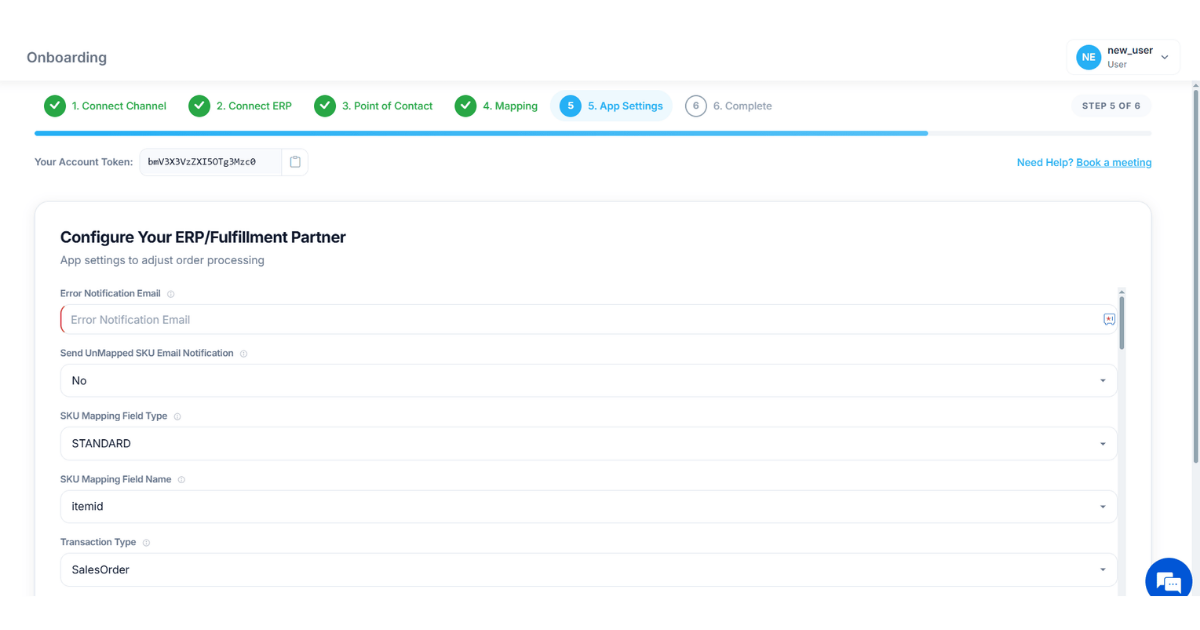Click the Book a meeting link

[x=1114, y=162]
